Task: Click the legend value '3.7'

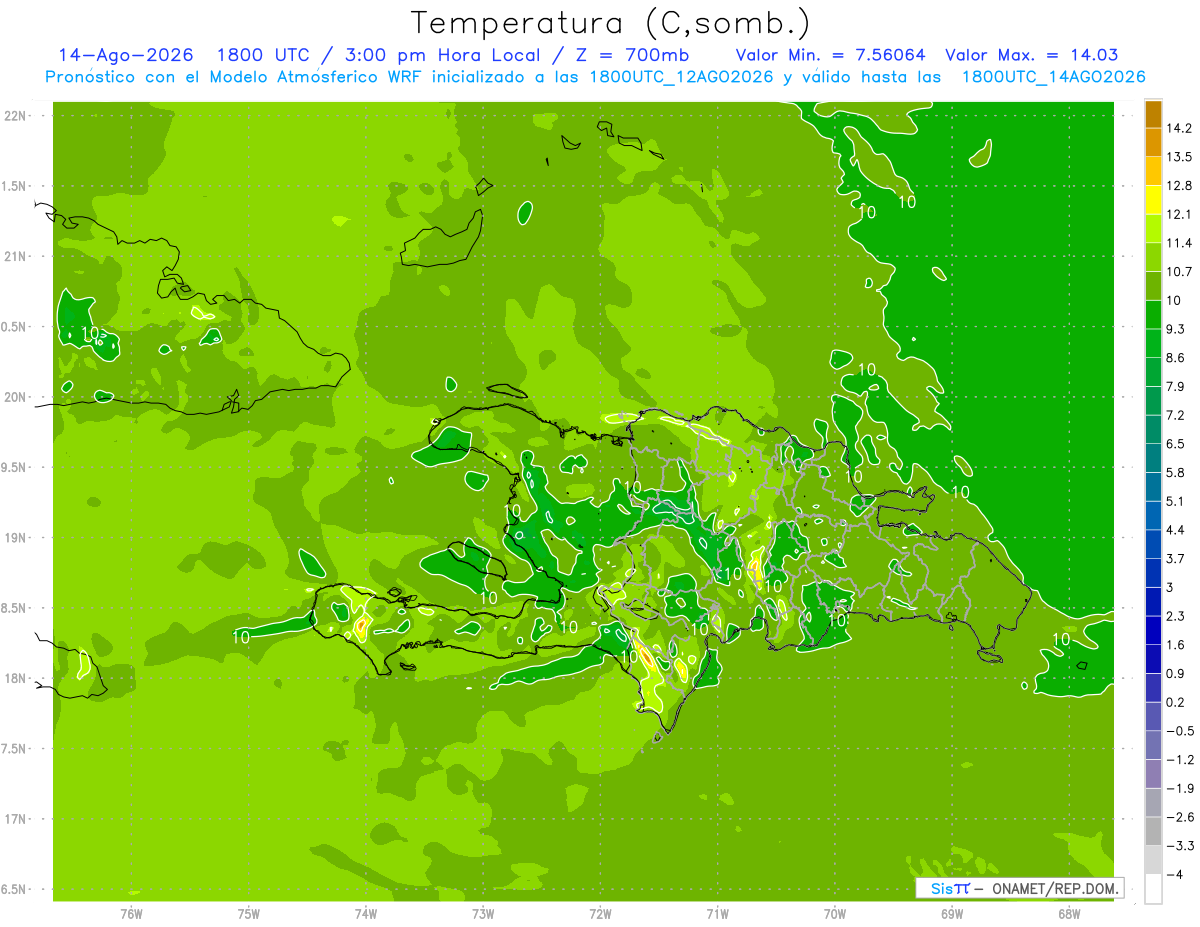Action: (1175, 559)
